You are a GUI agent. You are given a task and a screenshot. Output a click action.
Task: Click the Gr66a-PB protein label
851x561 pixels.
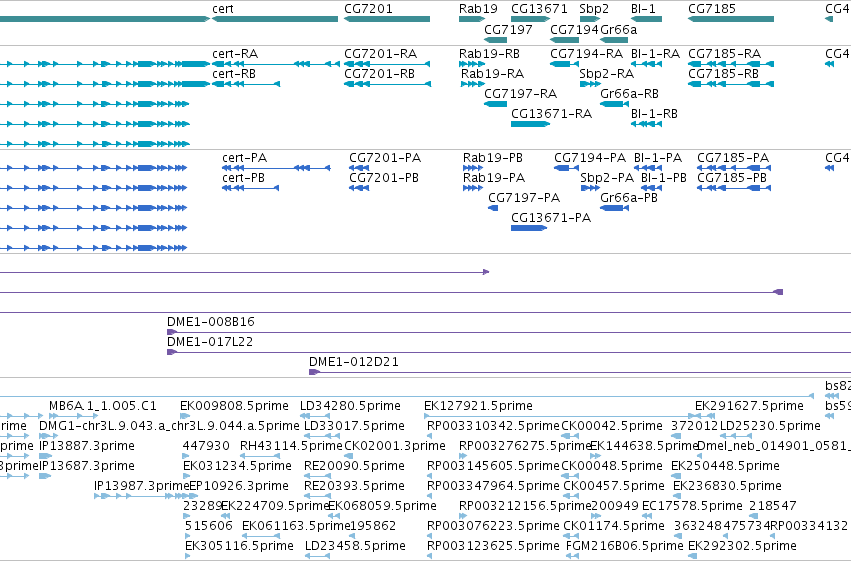point(629,198)
